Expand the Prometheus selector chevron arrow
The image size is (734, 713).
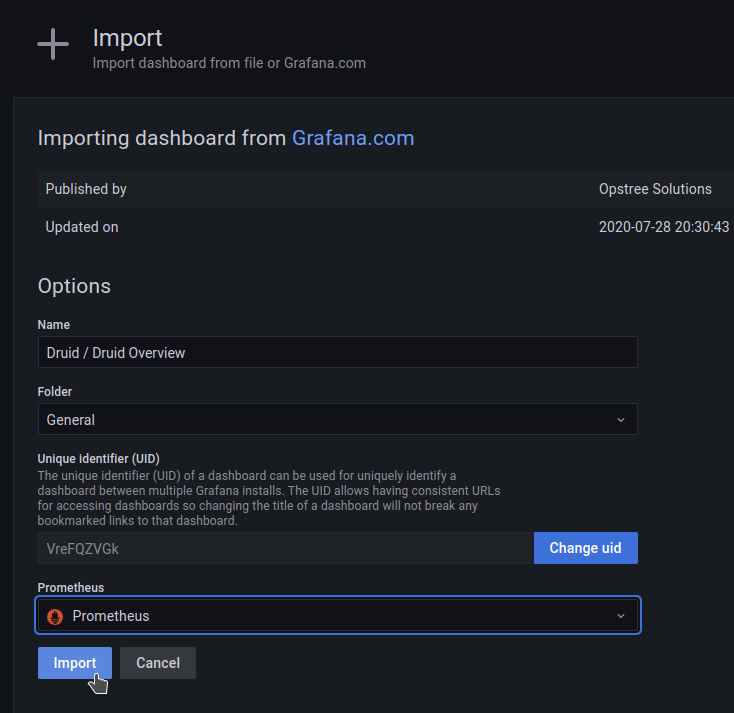pos(621,616)
